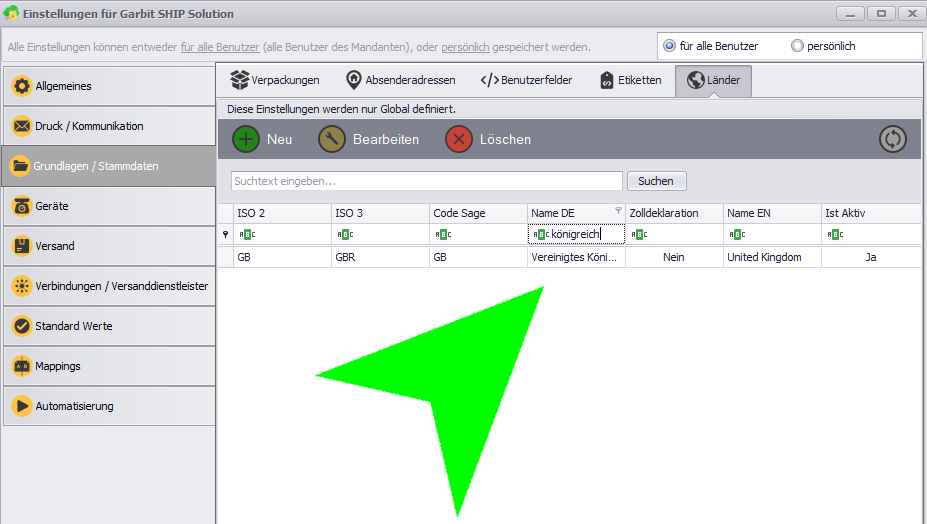This screenshot has height=524, width=927.
Task: Follow the 'für alle Benutzer' link in description
Action: [220, 47]
